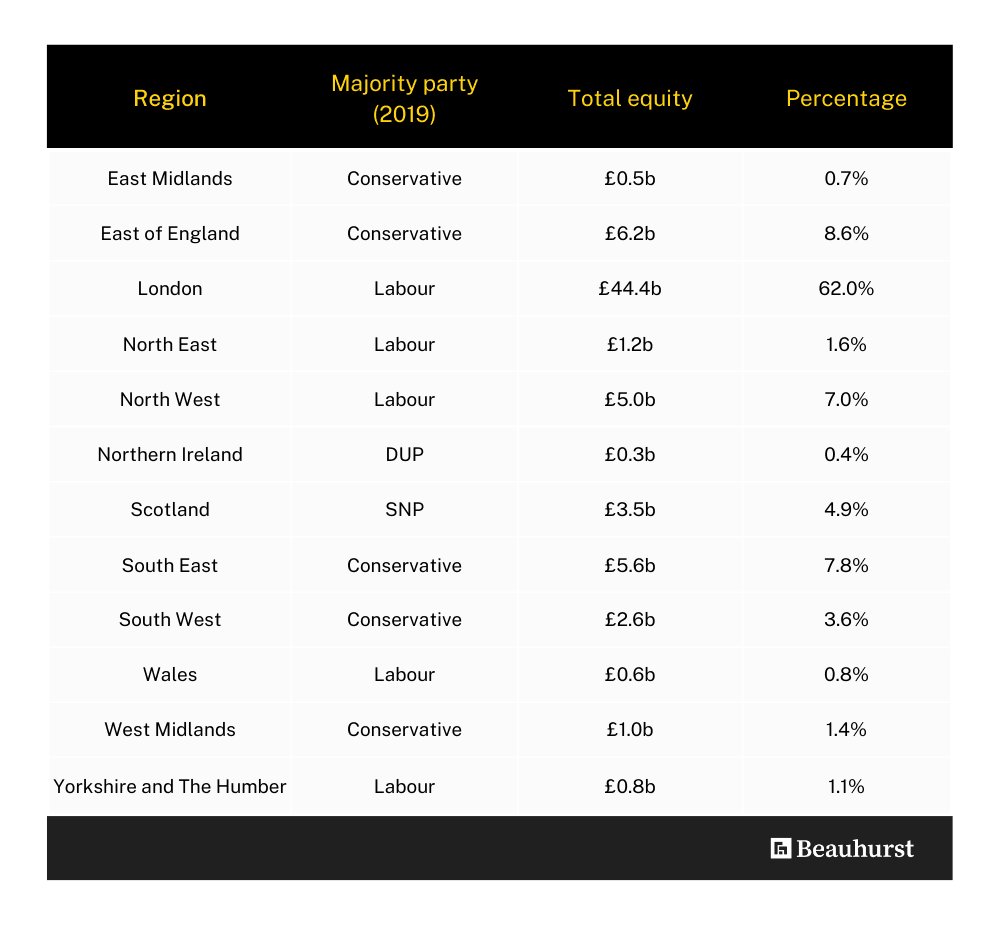
Task: Select the East Midlands region cell
Action: [170, 179]
